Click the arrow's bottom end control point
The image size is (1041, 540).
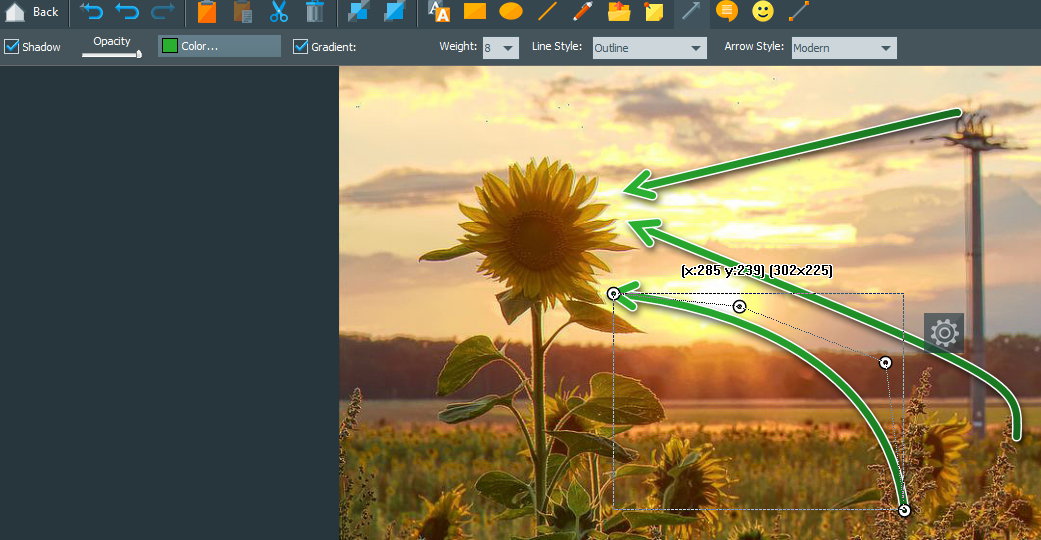904,510
